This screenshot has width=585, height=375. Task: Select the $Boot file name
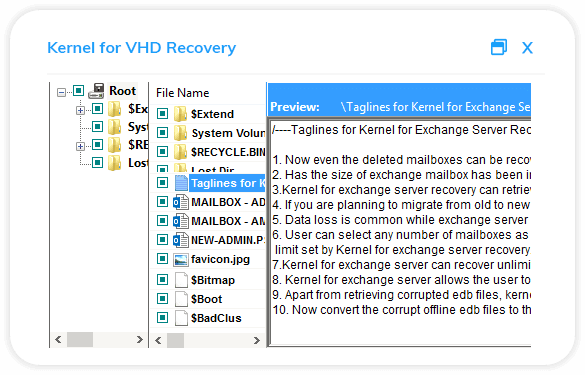coord(206,299)
